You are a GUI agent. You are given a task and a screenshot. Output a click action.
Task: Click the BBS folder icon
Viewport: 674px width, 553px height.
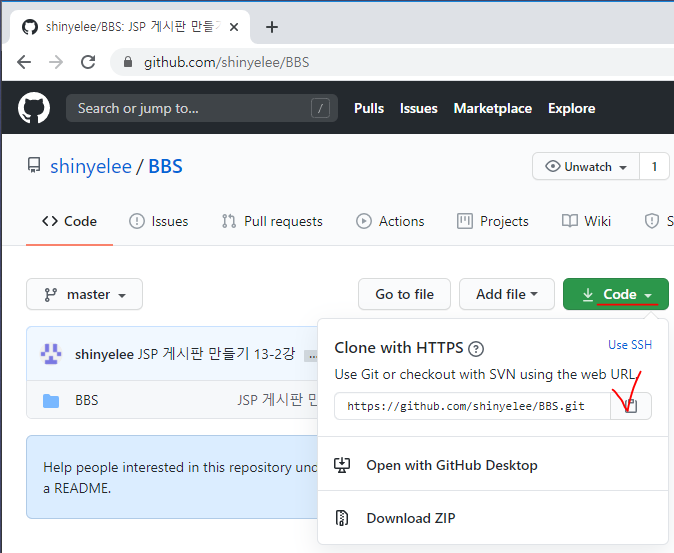[x=51, y=400]
